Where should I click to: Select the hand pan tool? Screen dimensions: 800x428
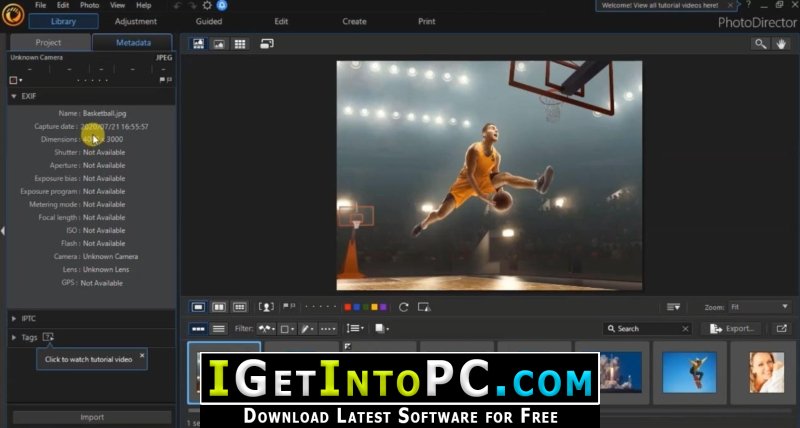[x=781, y=44]
